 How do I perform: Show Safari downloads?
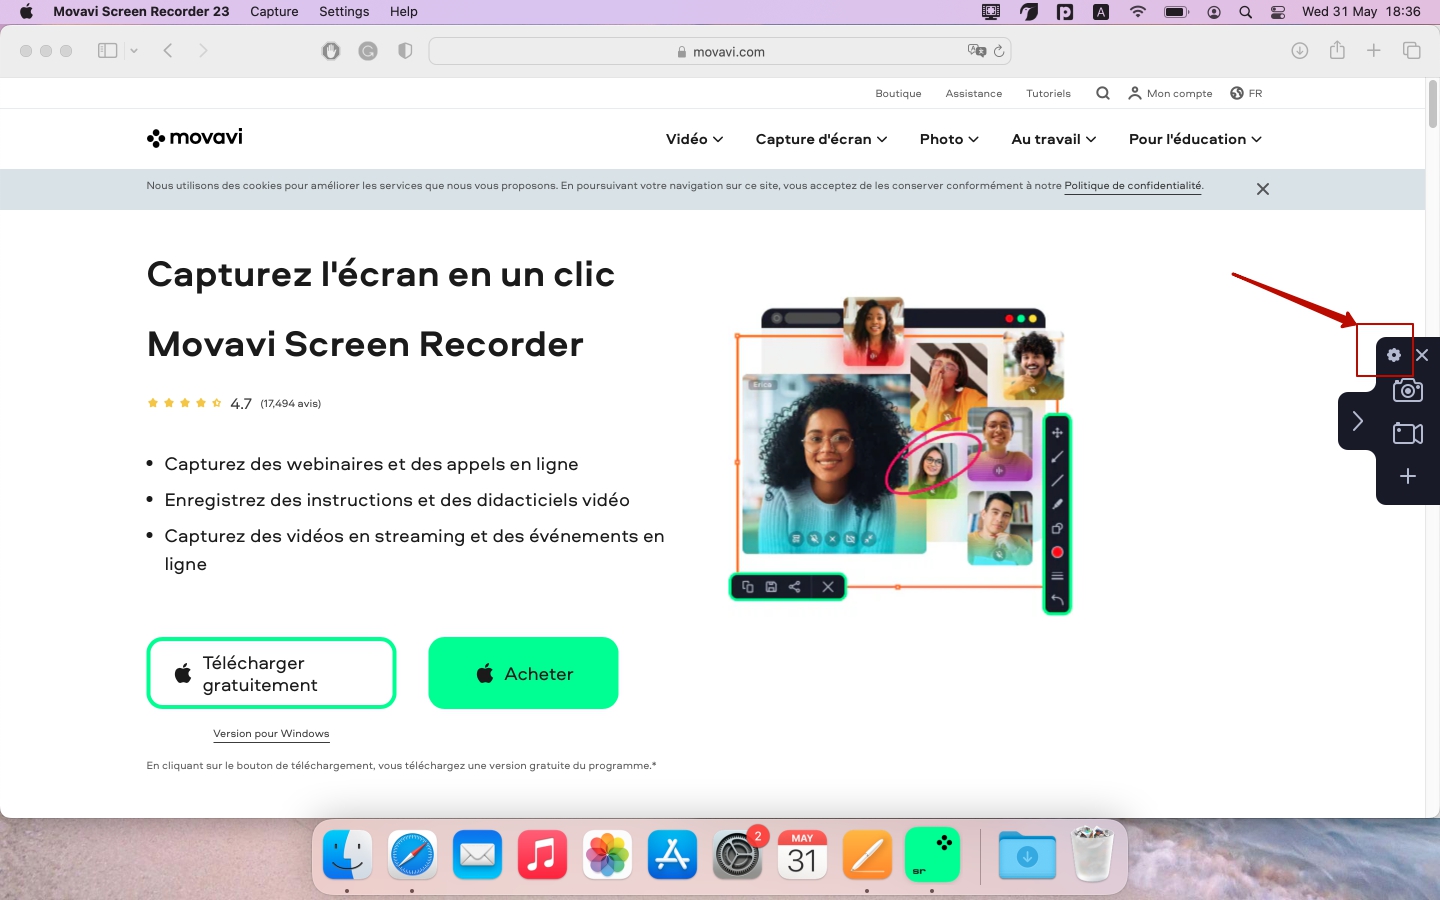click(x=1300, y=50)
